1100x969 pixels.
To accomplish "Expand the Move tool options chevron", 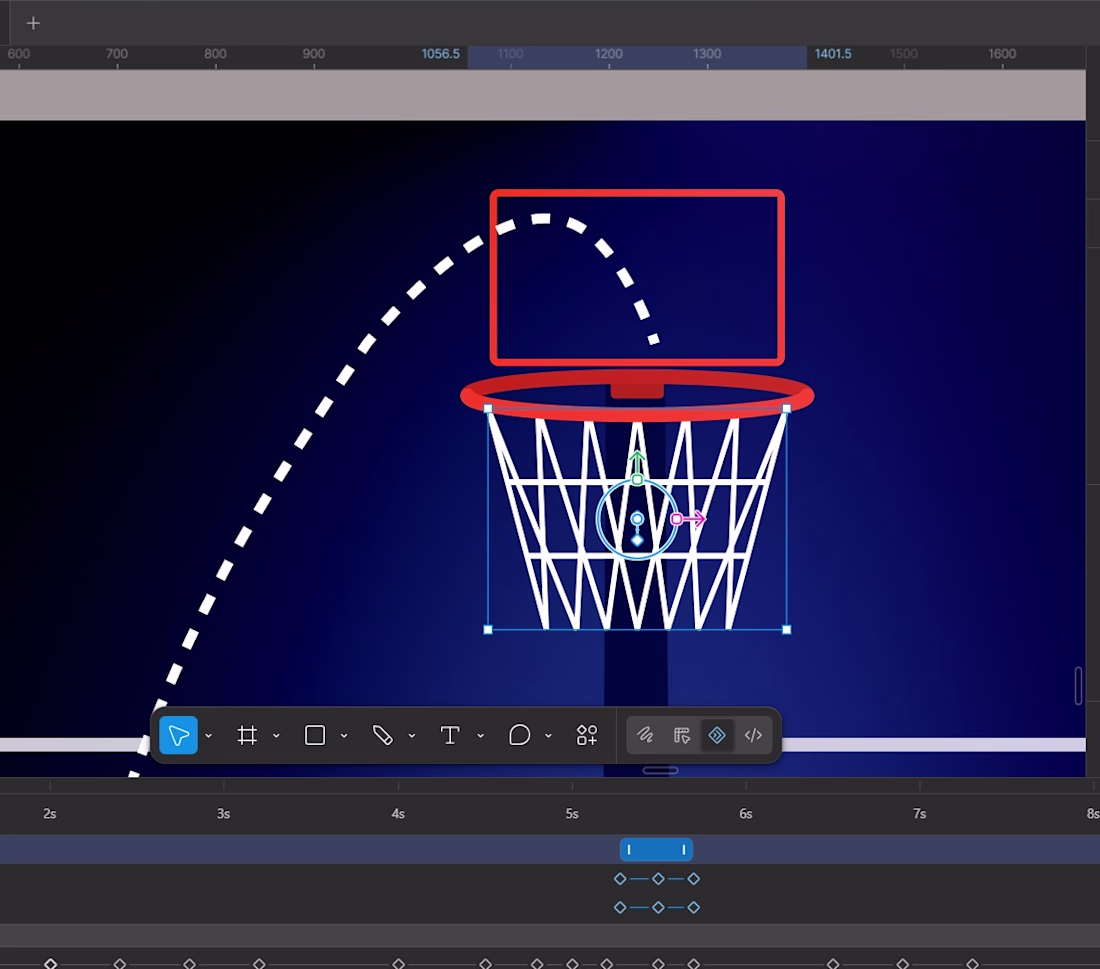I will pyautogui.click(x=208, y=736).
